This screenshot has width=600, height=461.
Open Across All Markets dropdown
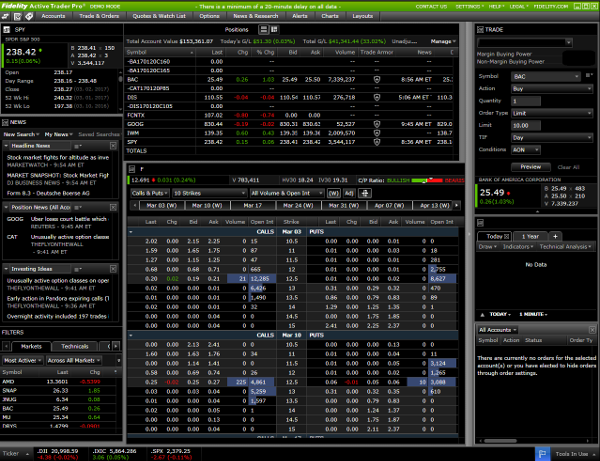pyautogui.click(x=74, y=360)
